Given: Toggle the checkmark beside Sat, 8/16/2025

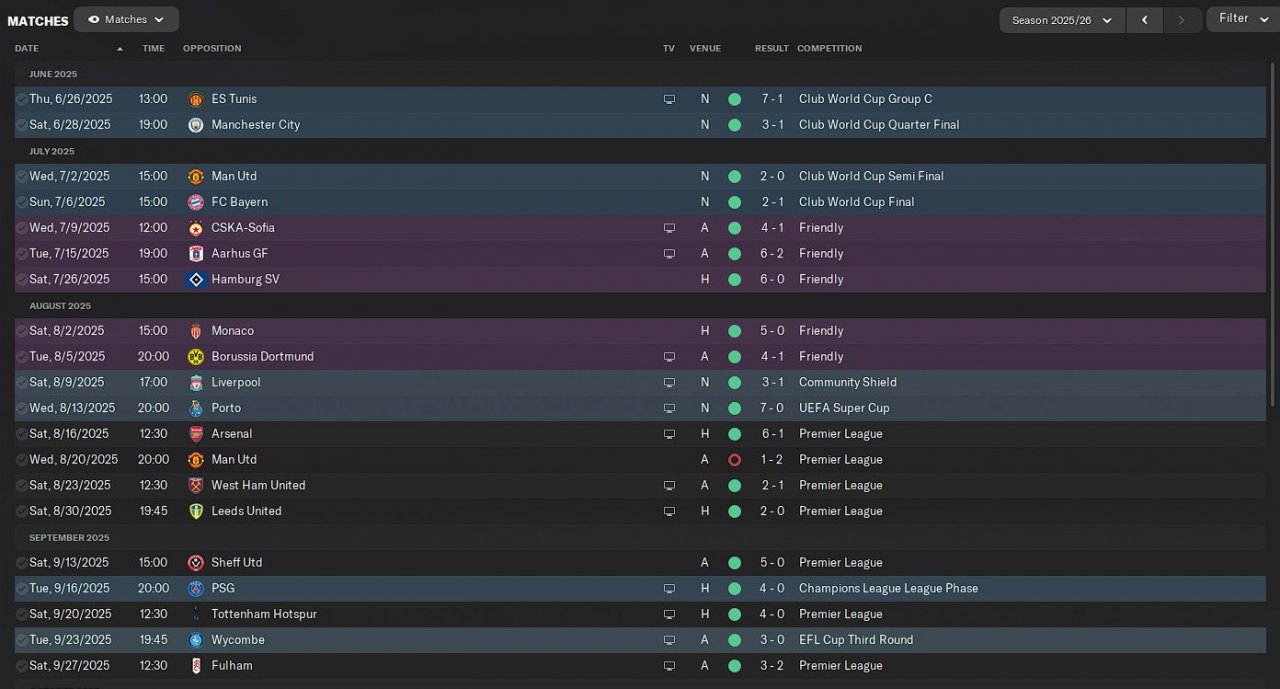Looking at the screenshot, I should tap(21, 434).
